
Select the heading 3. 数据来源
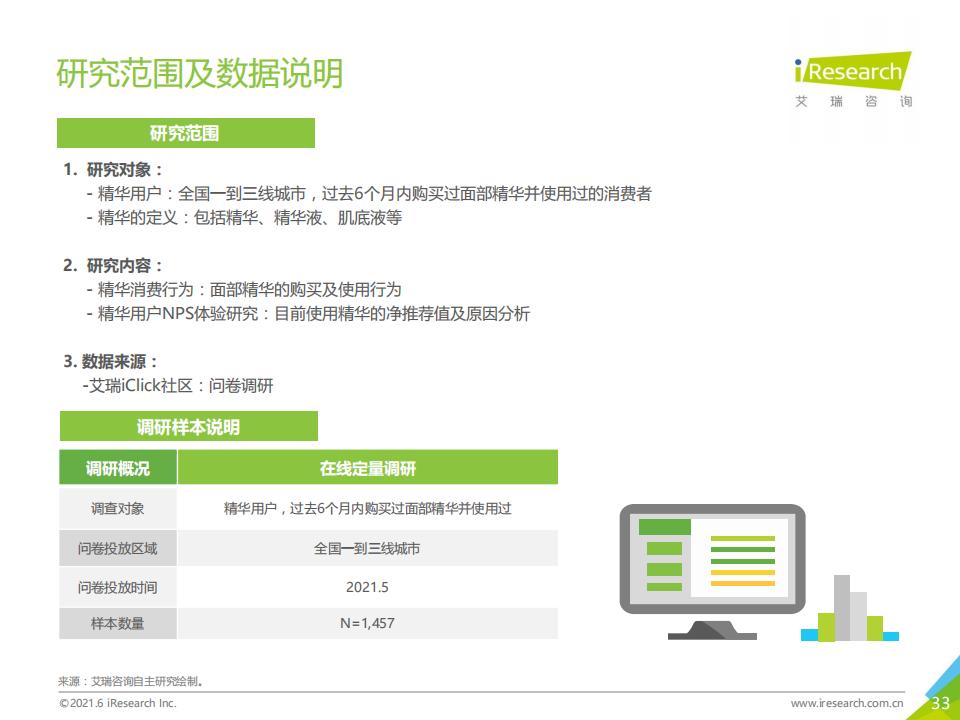click(111, 361)
